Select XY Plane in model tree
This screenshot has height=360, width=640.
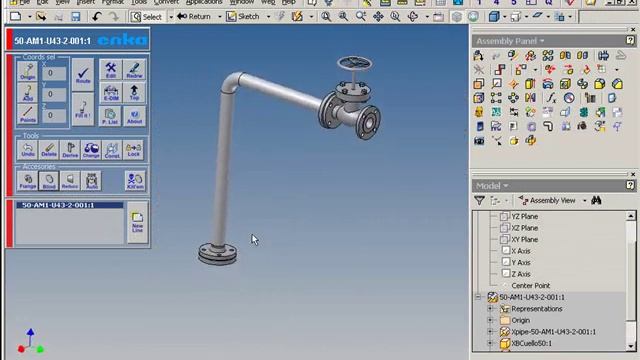pos(524,240)
